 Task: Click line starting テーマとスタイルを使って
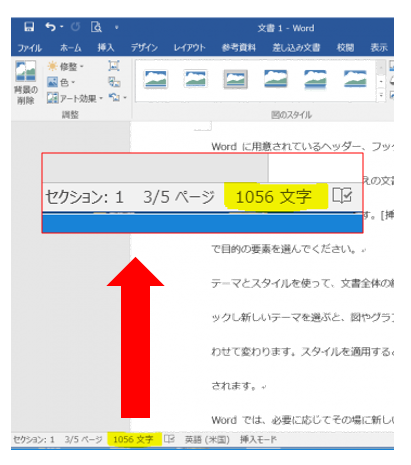click(x=303, y=283)
